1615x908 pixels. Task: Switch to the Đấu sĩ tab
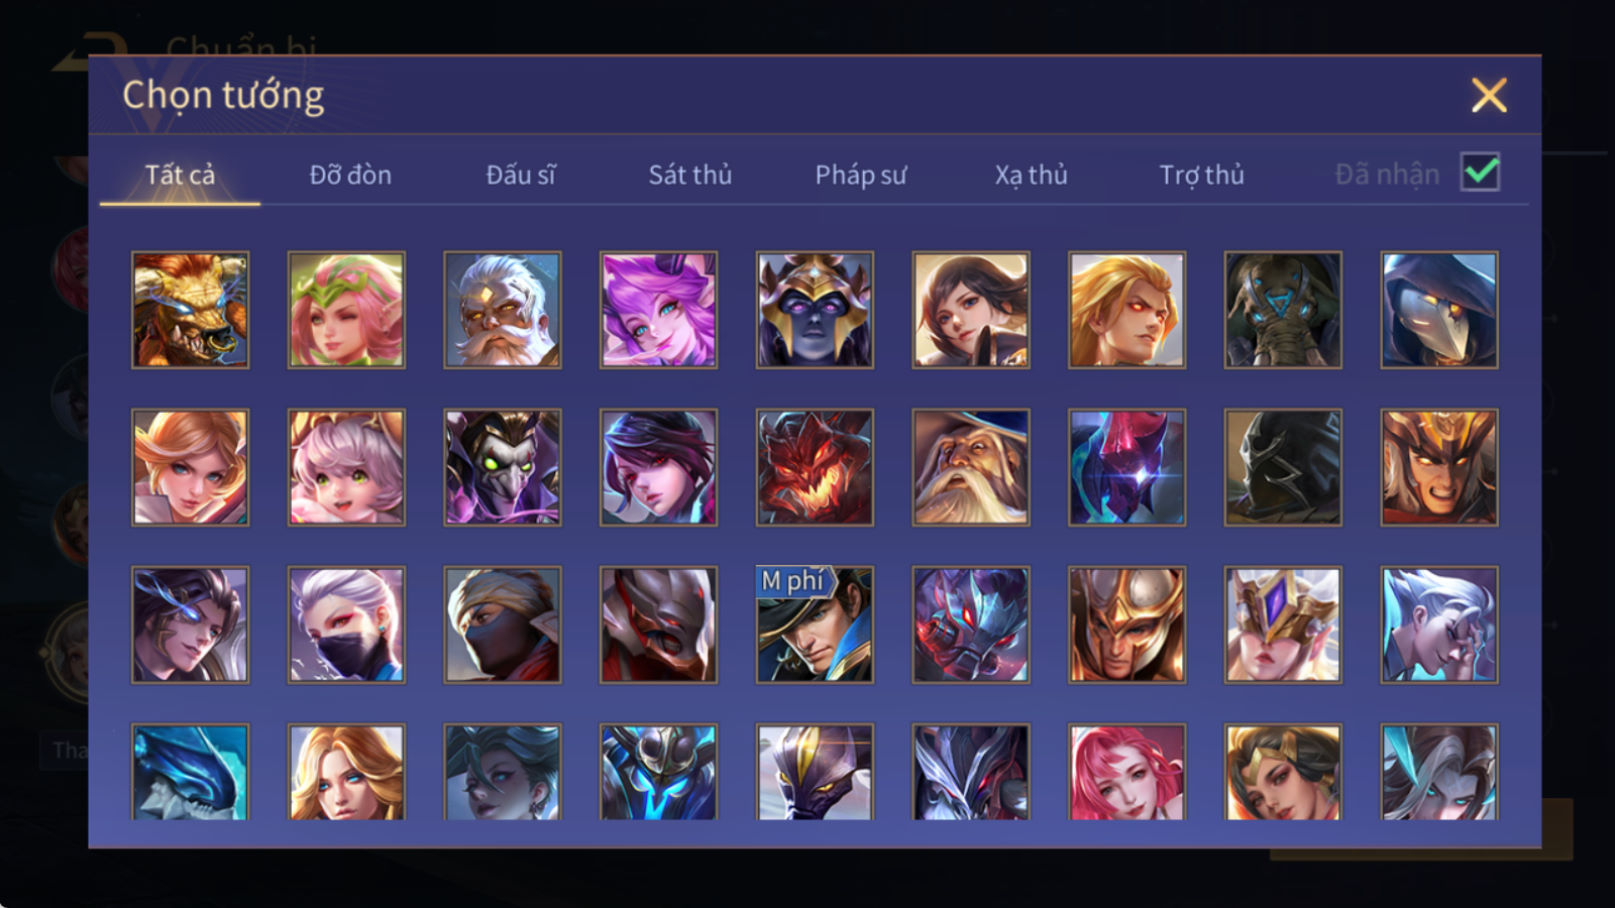point(520,175)
